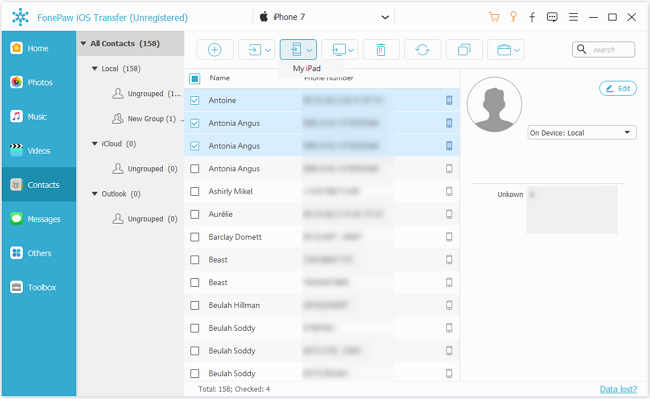Open the hamburger menu icon

pyautogui.click(x=573, y=17)
